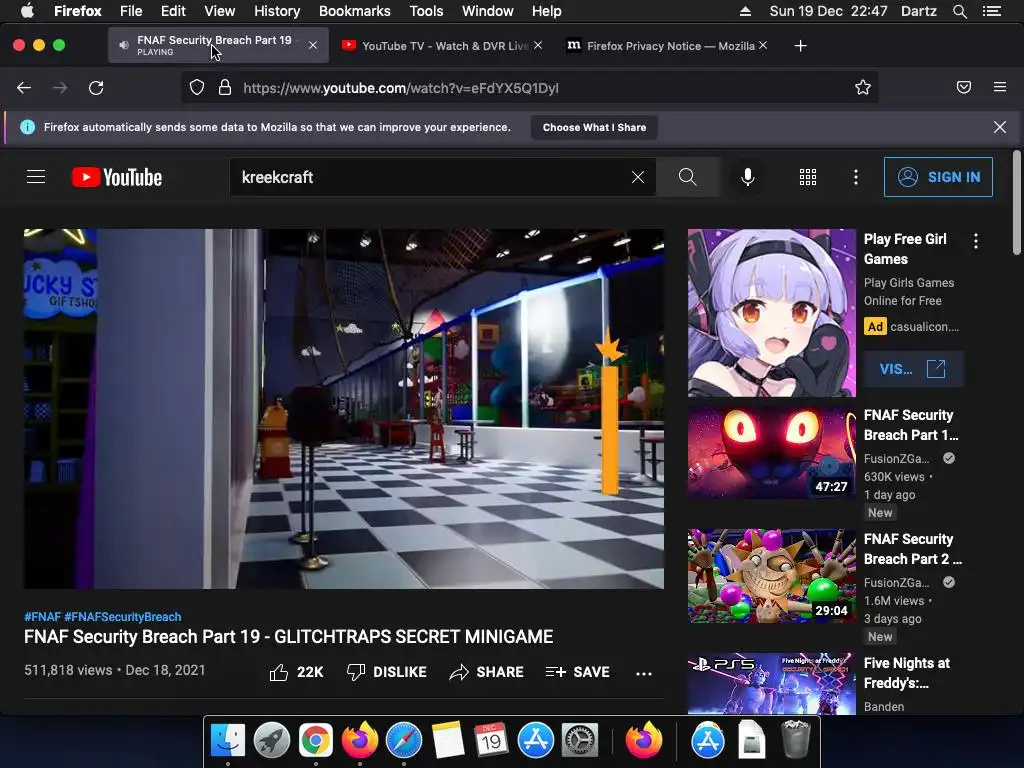Open YouTube settings three-dot menu
This screenshot has height=768, width=1024.
pyautogui.click(x=856, y=177)
